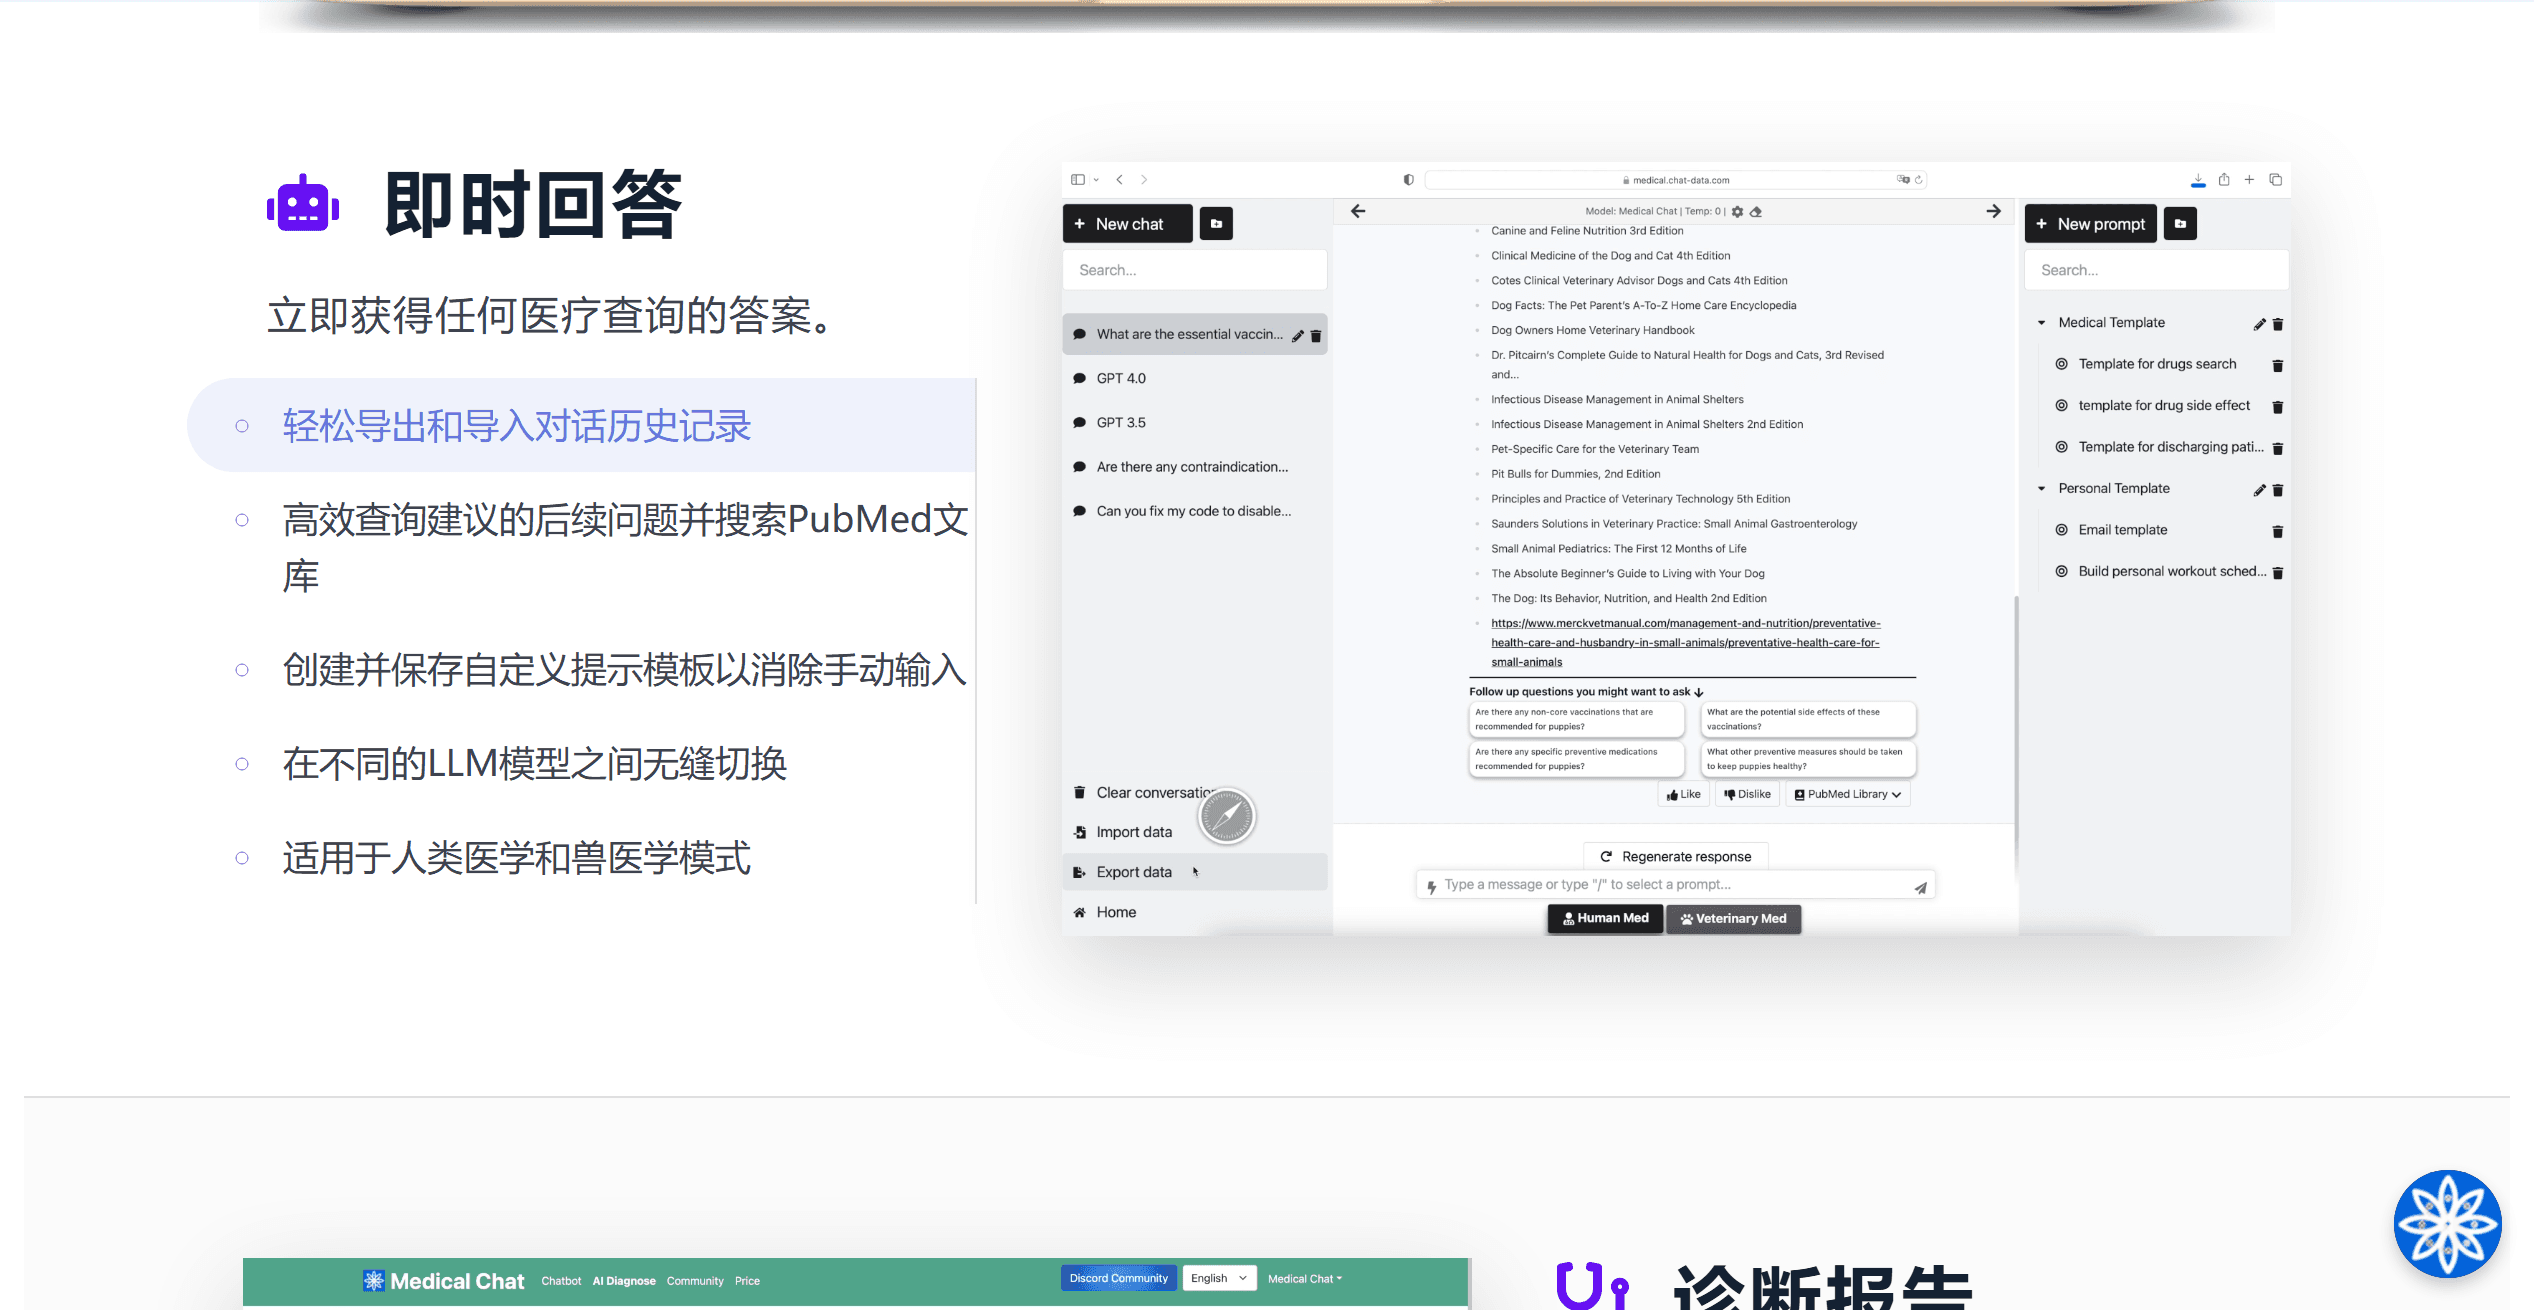Toggle the Safari sidebar panel
Viewport: 2534px width, 1310px height.
pyautogui.click(x=1078, y=179)
